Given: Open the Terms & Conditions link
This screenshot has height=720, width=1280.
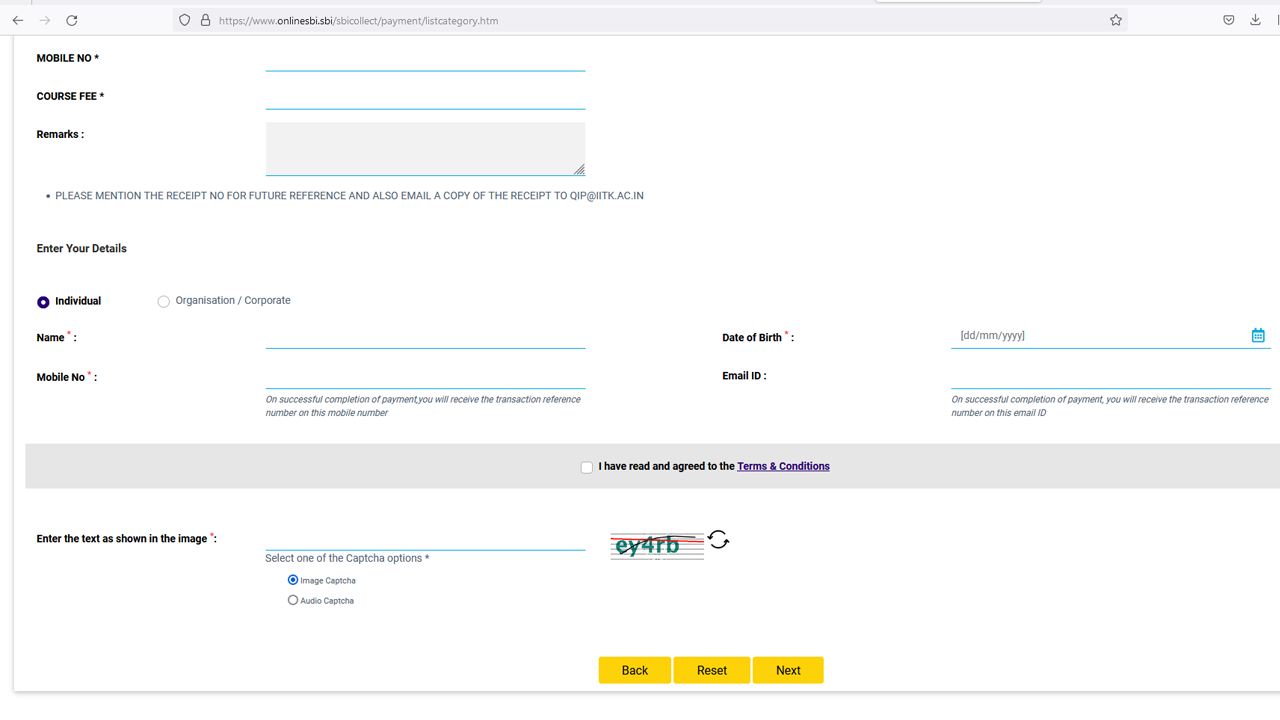Looking at the screenshot, I should coord(783,466).
